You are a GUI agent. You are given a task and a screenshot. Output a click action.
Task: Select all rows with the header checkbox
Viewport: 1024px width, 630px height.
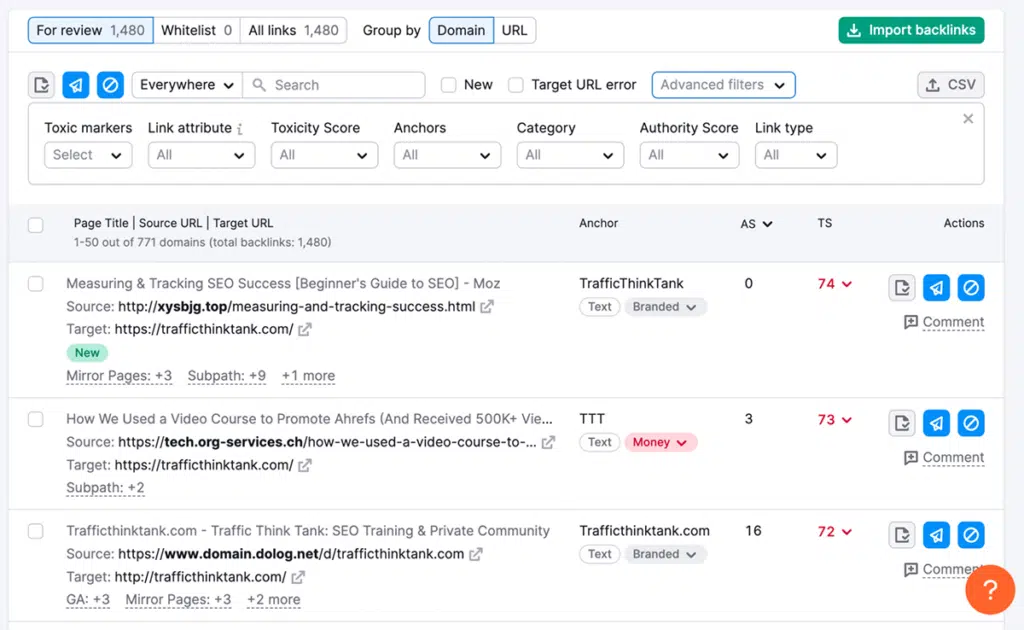point(36,224)
